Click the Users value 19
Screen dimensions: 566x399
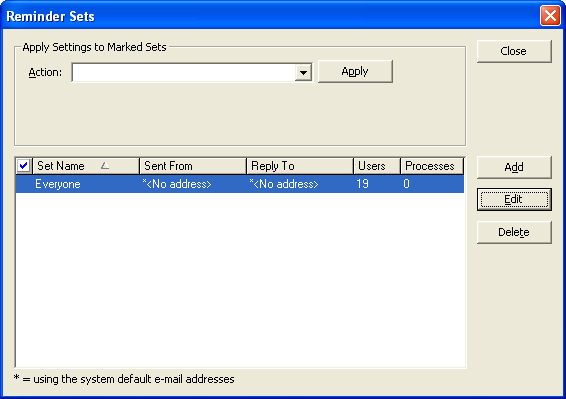362,184
